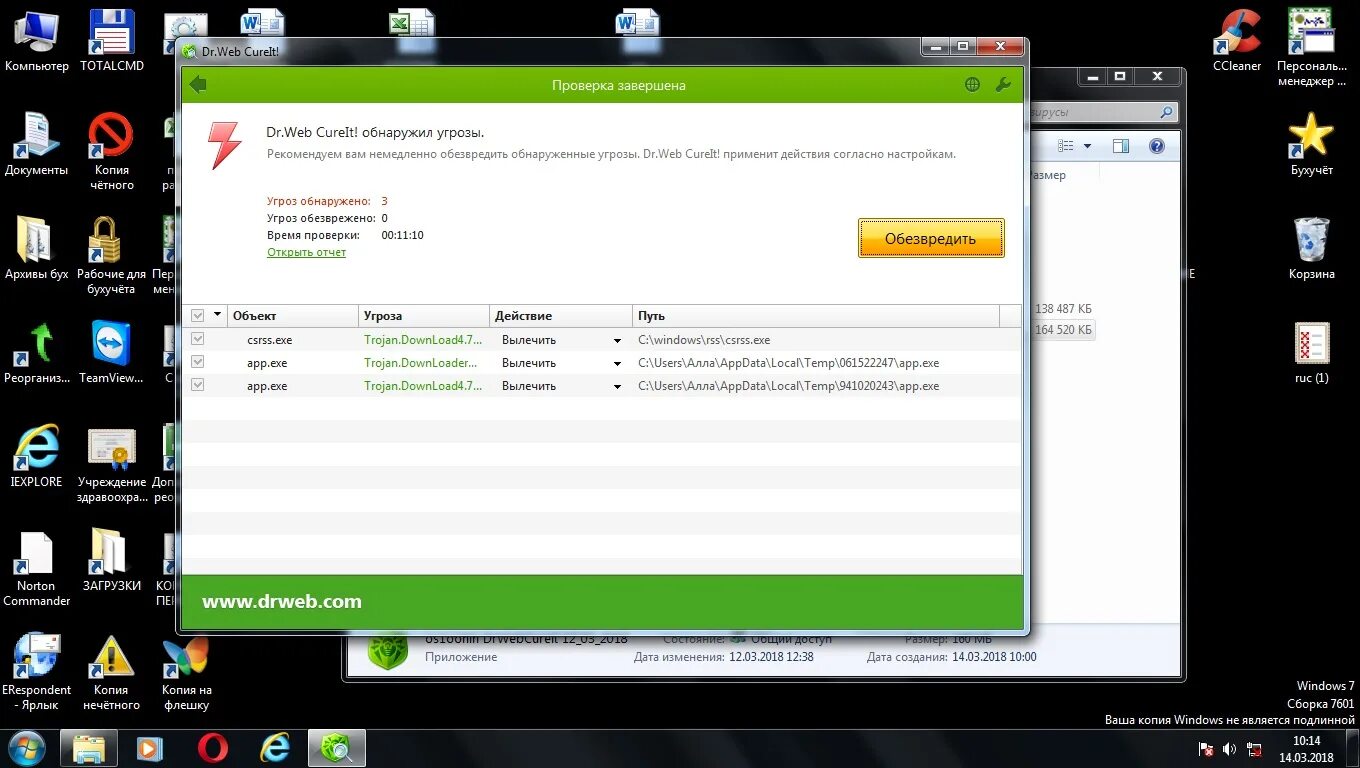Open the Открыть отчет link
The height and width of the screenshot is (768, 1360).
pos(306,252)
